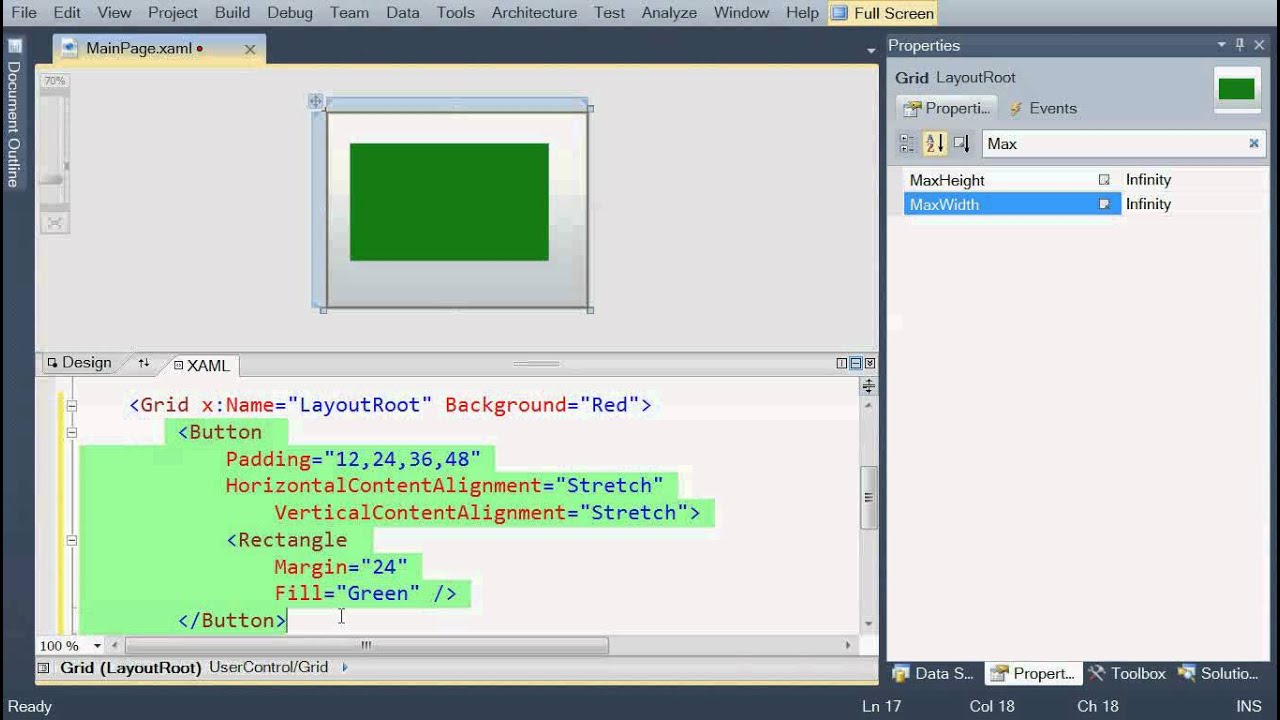
Task: Open the Analyze menu
Action: (669, 13)
